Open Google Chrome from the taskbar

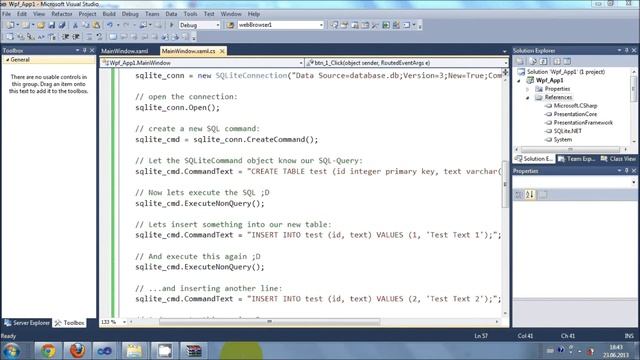(x=48, y=351)
